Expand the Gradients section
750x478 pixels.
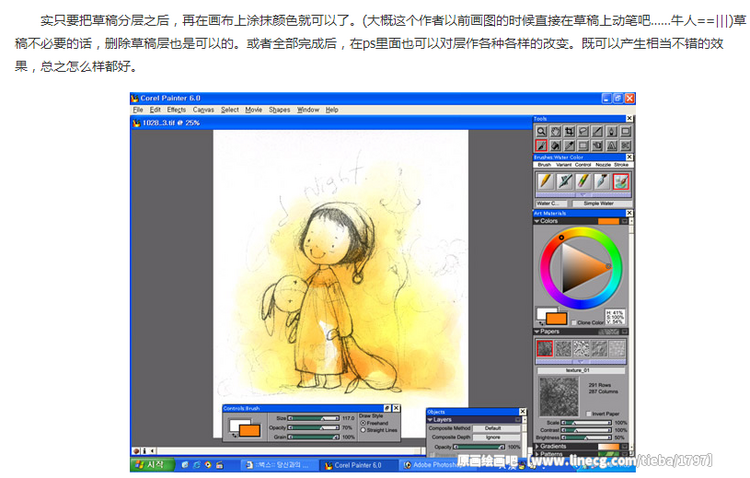pyautogui.click(x=537, y=446)
